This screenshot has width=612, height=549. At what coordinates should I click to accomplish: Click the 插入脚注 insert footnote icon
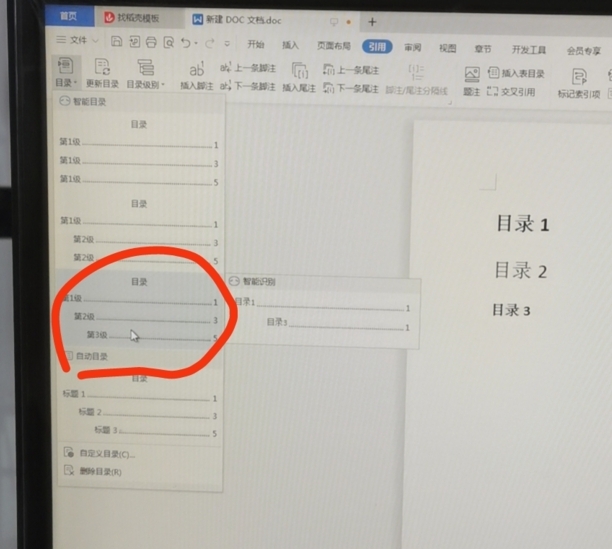click(196, 69)
